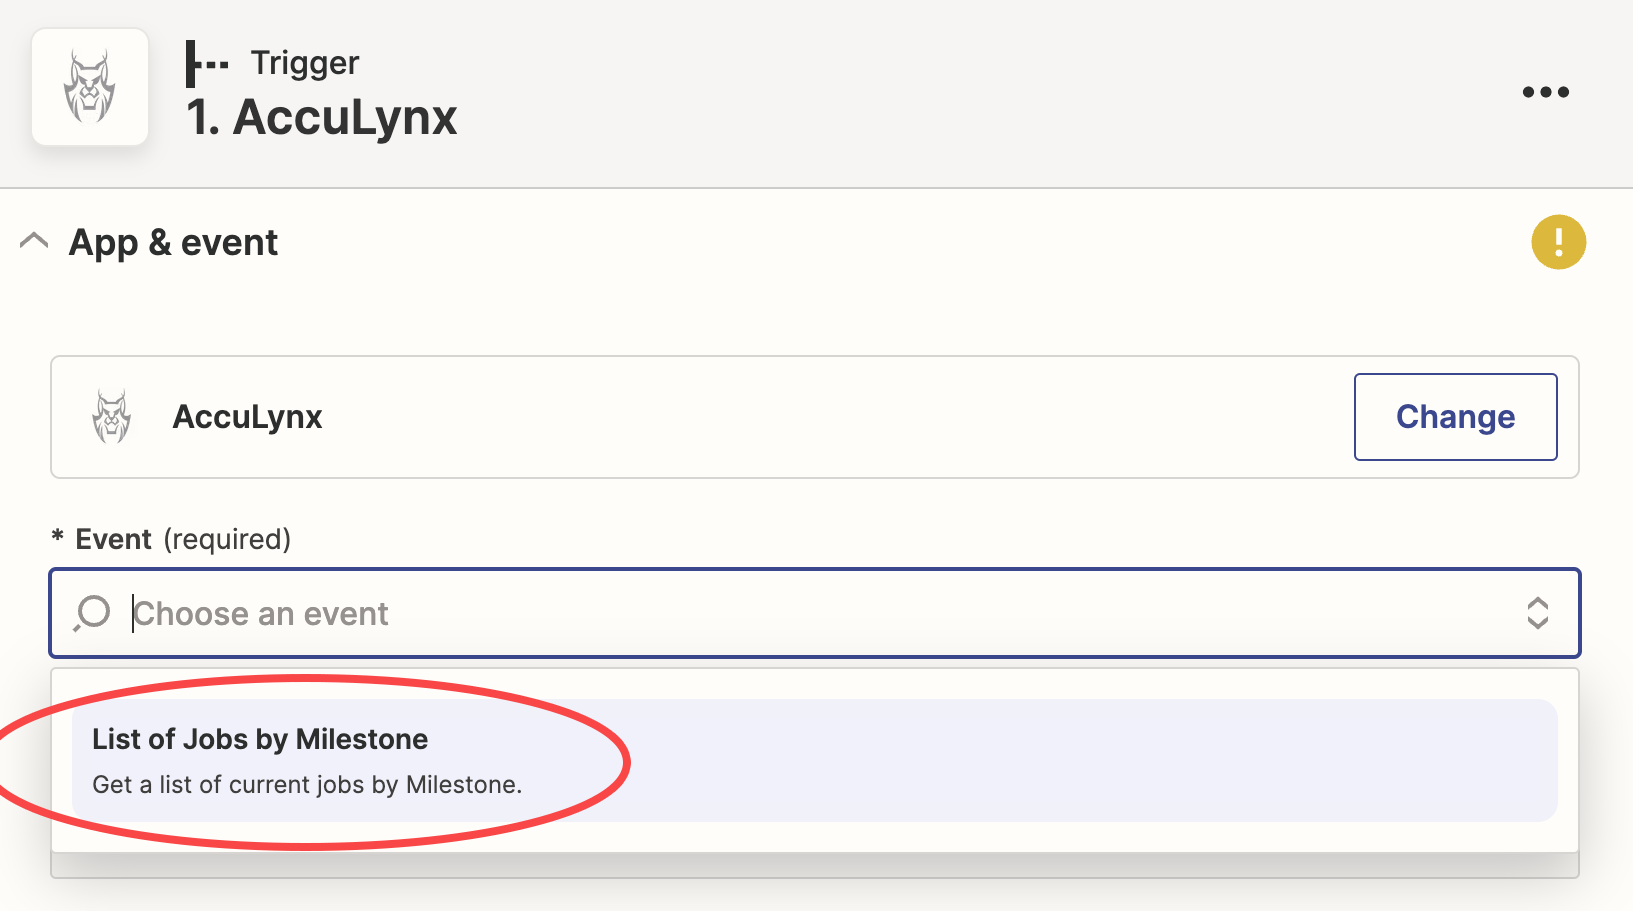Focus the Choose an event input field
Viewport: 1633px width, 911px height.
(x=815, y=613)
